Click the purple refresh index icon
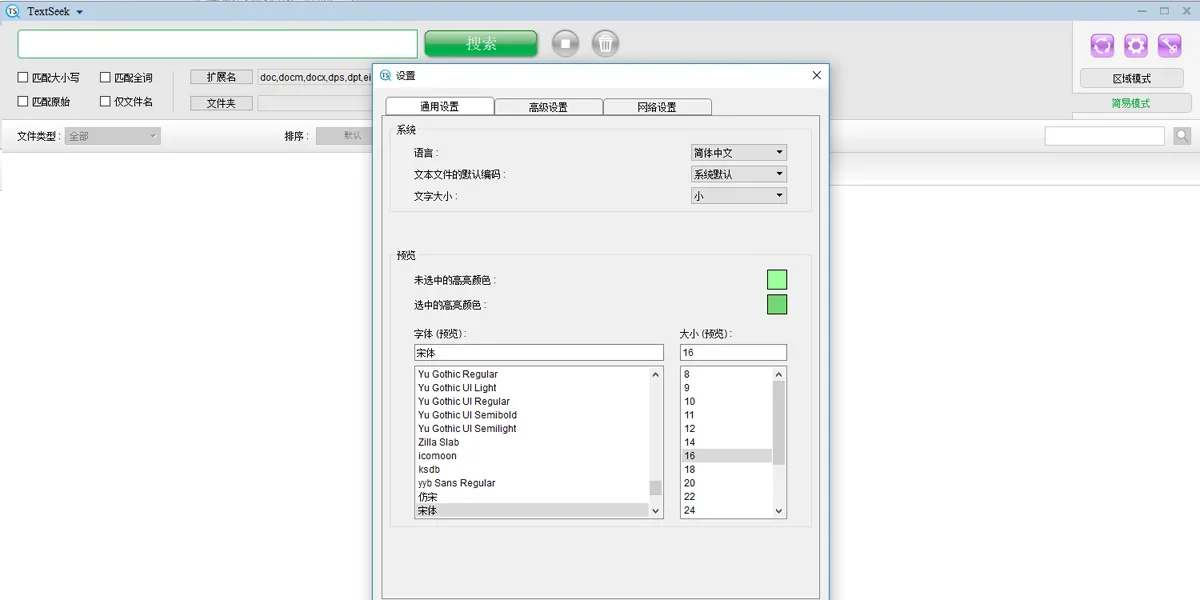 click(x=1102, y=45)
